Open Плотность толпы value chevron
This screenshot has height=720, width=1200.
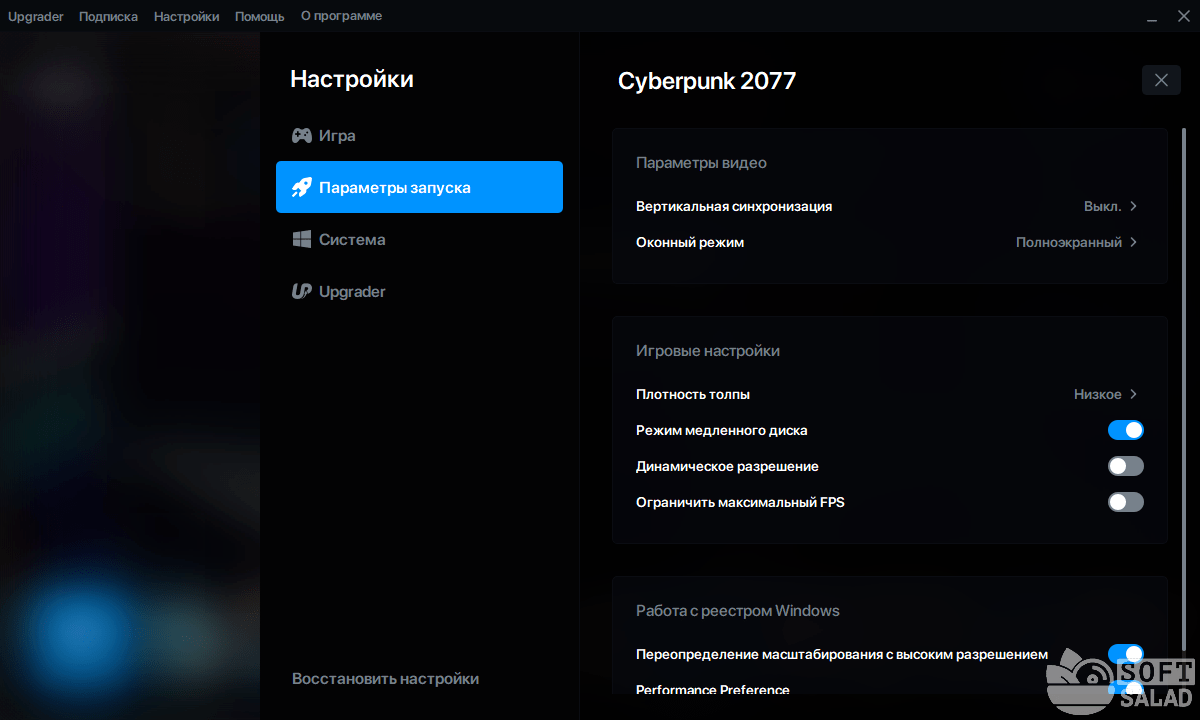point(1133,394)
